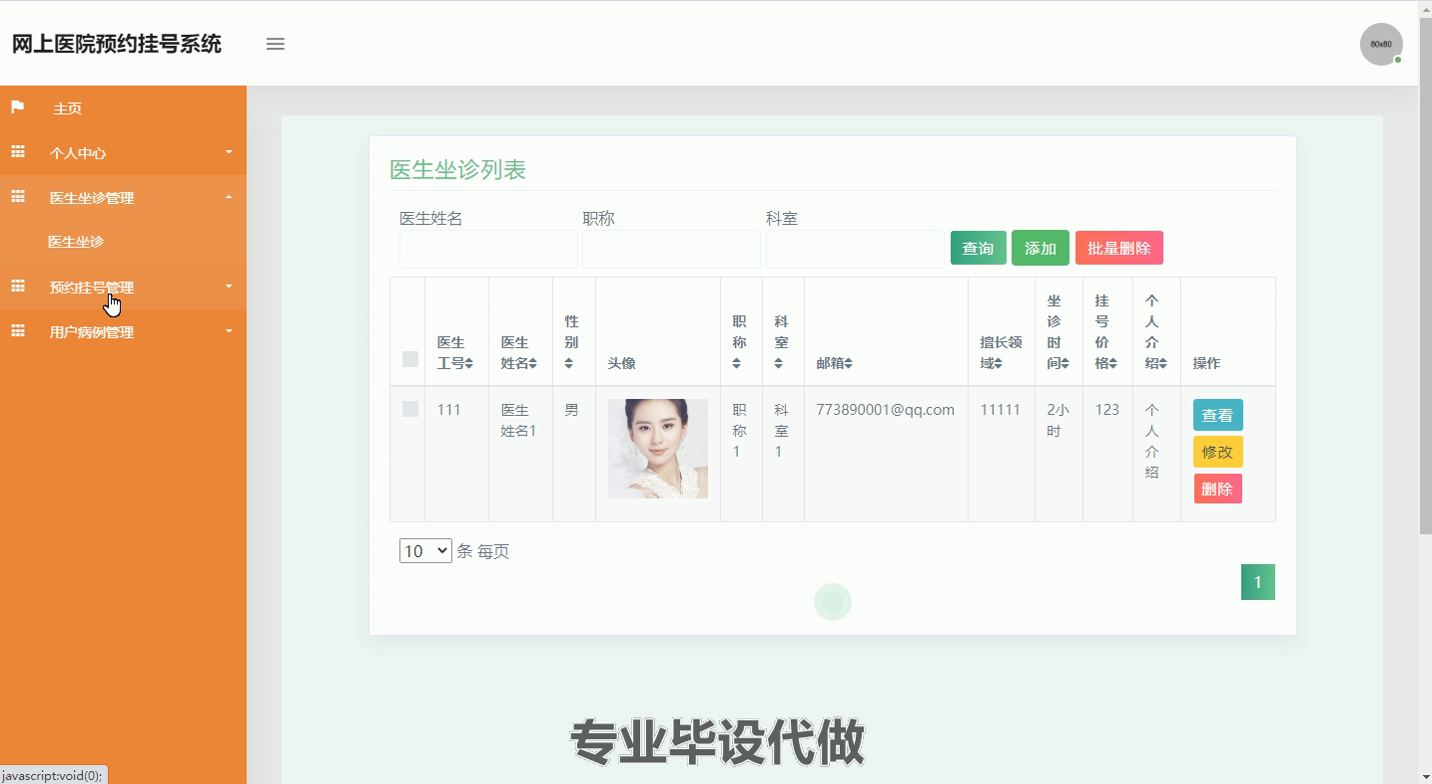Image resolution: width=1432 pixels, height=784 pixels.
Task: Click the 网上医院预约挂号系统 title
Action: (117, 44)
